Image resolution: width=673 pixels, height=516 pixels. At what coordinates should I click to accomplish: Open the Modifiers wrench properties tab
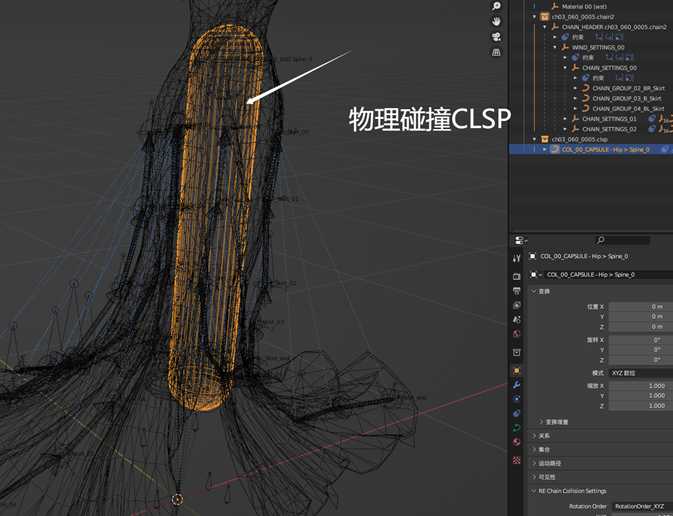point(516,384)
